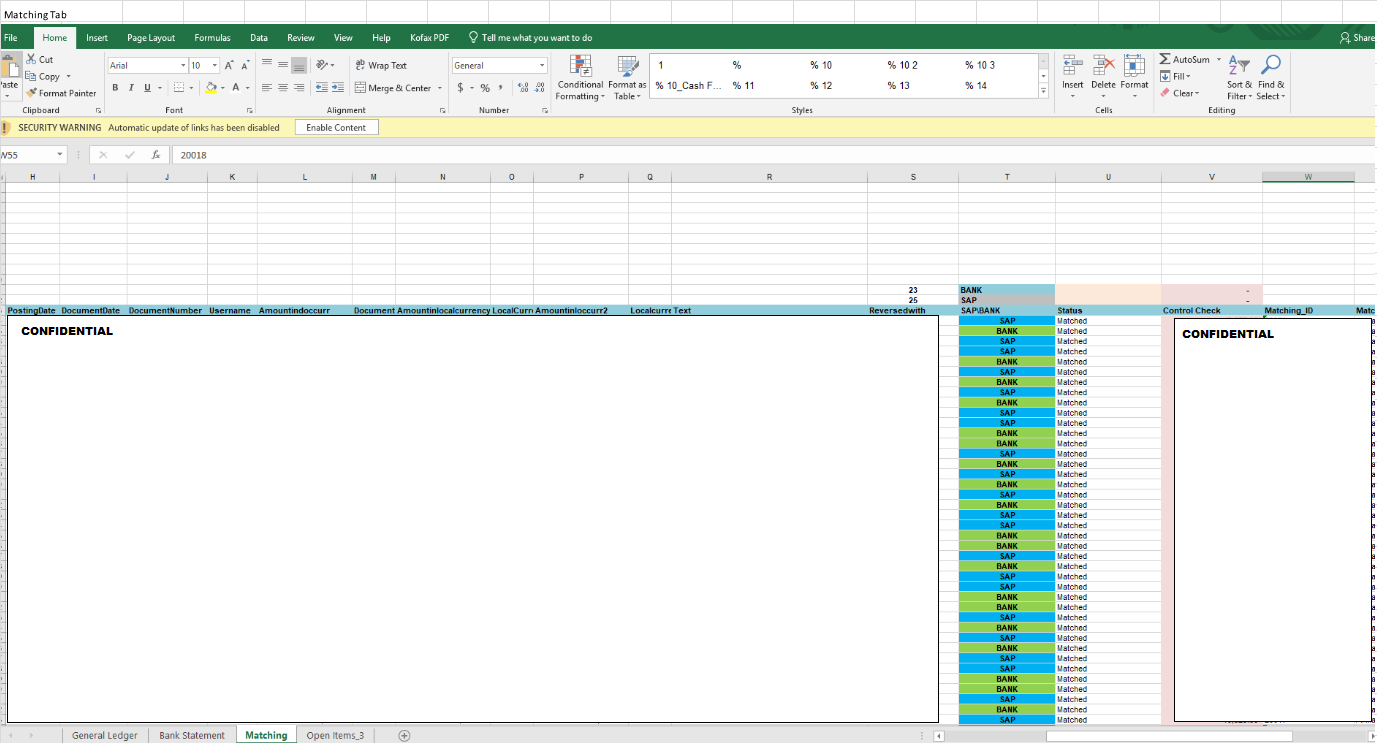1377x743 pixels.
Task: Click the Find & Select magnifier
Action: pyautogui.click(x=1271, y=66)
